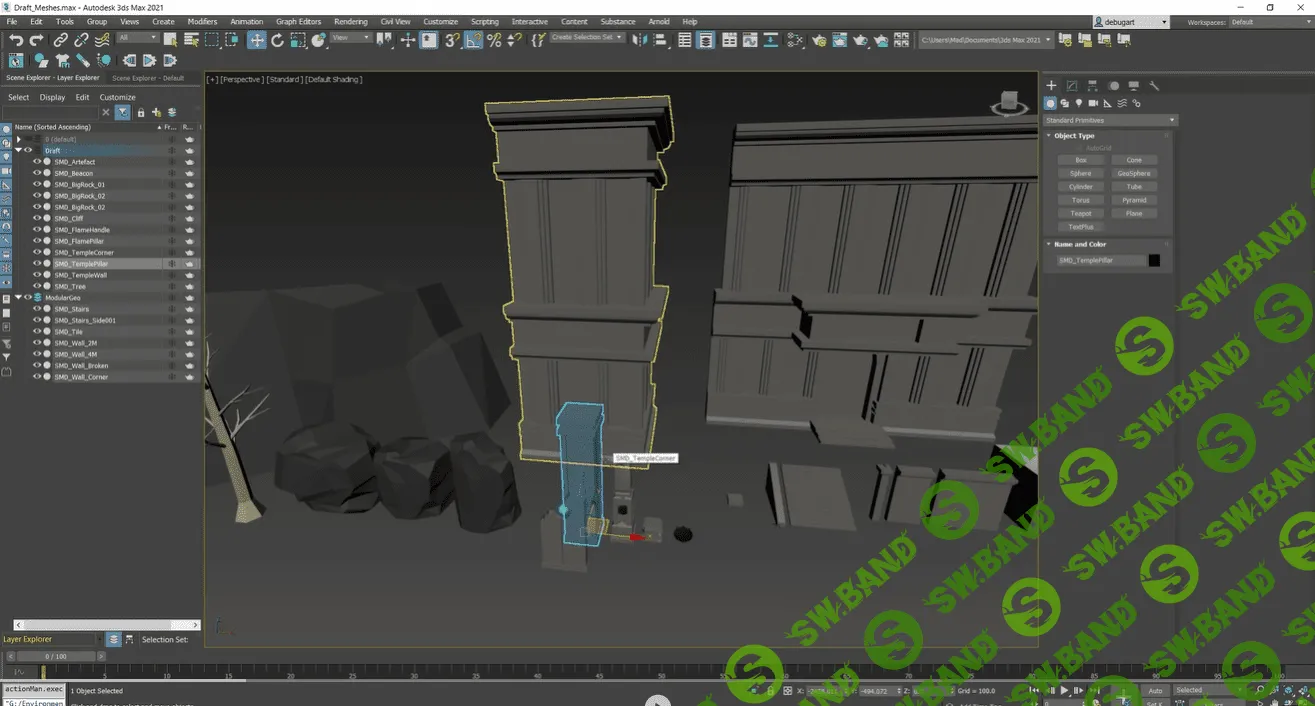Switch to Scene Explorer - Default tab
Viewport: 1315px width, 706px height.
[x=148, y=78]
